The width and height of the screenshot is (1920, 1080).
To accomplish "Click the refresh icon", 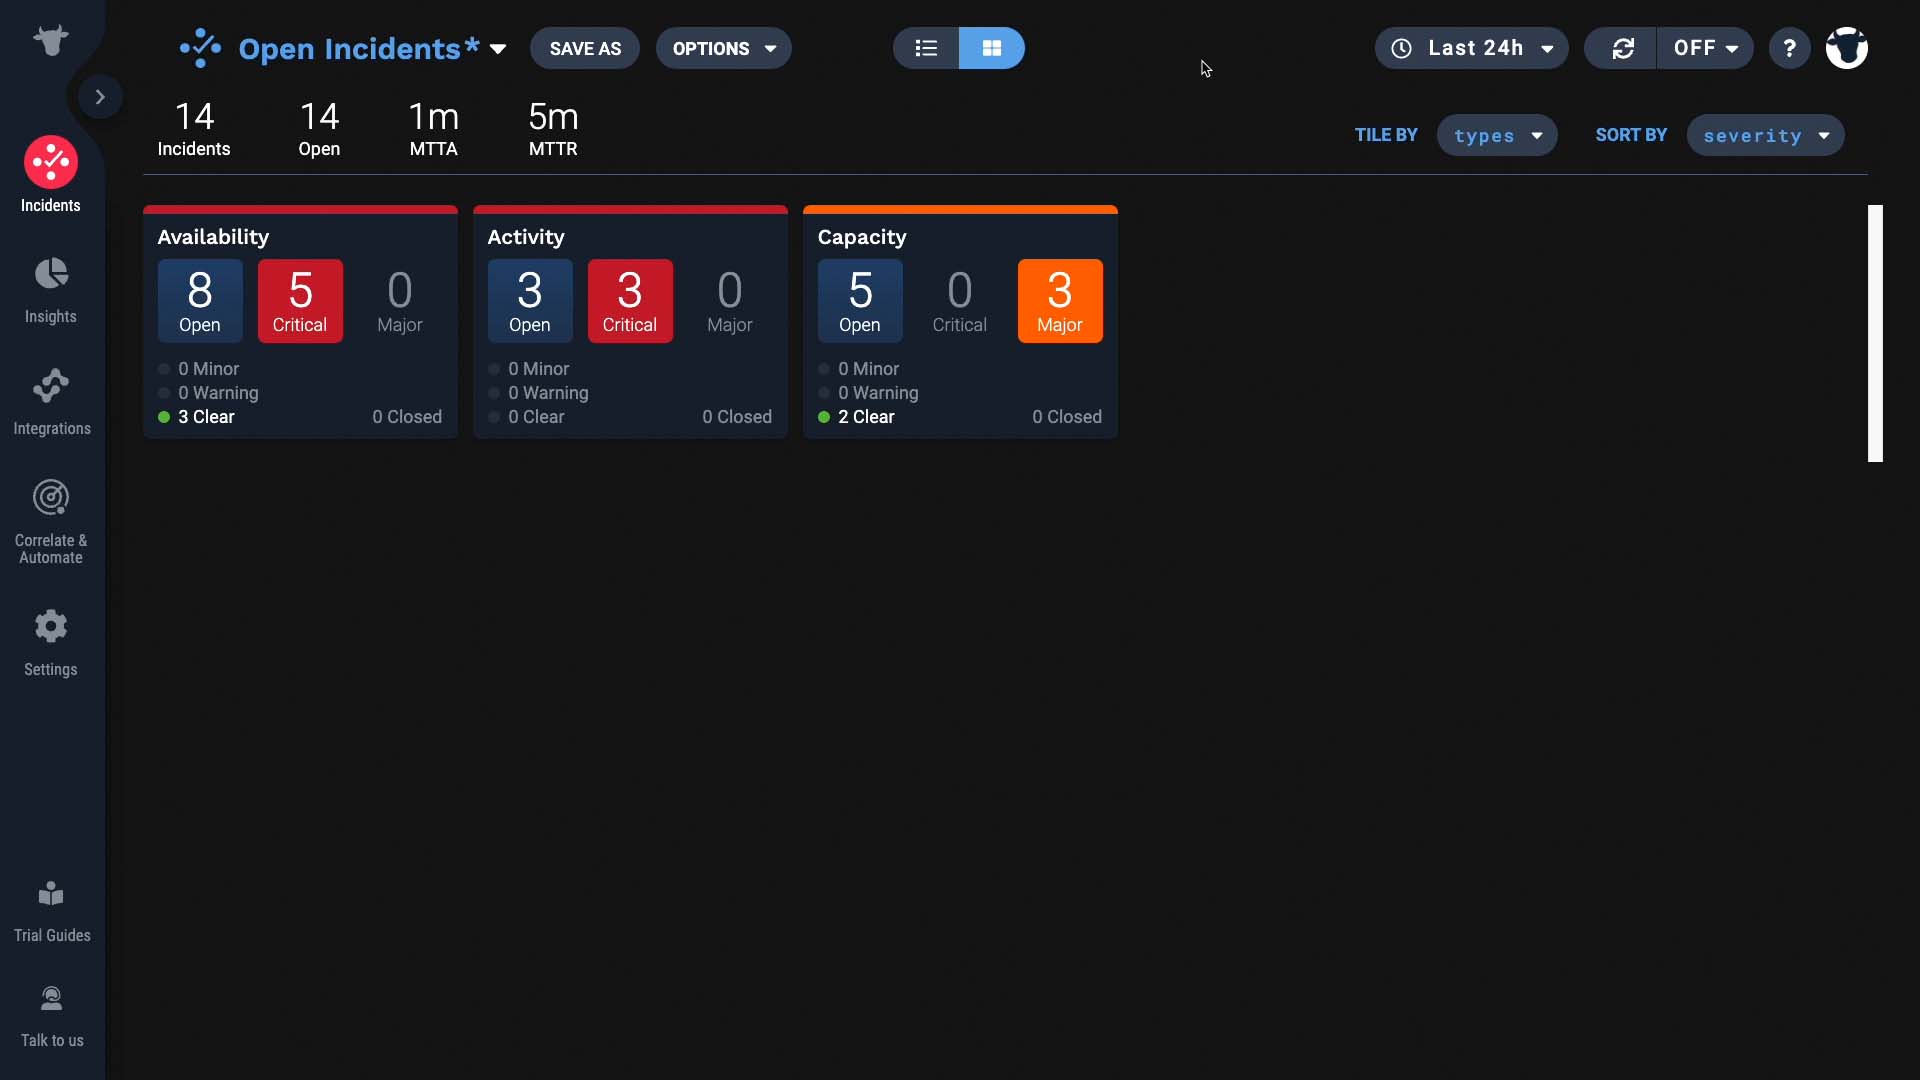I will click(1622, 48).
